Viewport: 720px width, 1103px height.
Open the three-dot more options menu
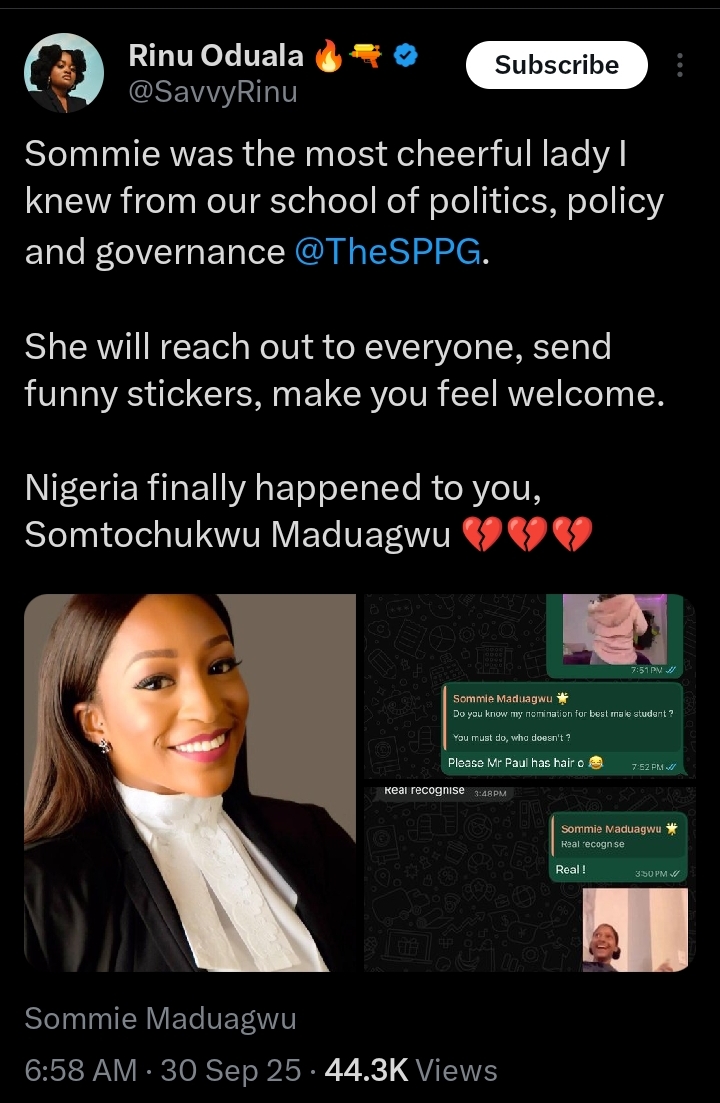point(679,65)
